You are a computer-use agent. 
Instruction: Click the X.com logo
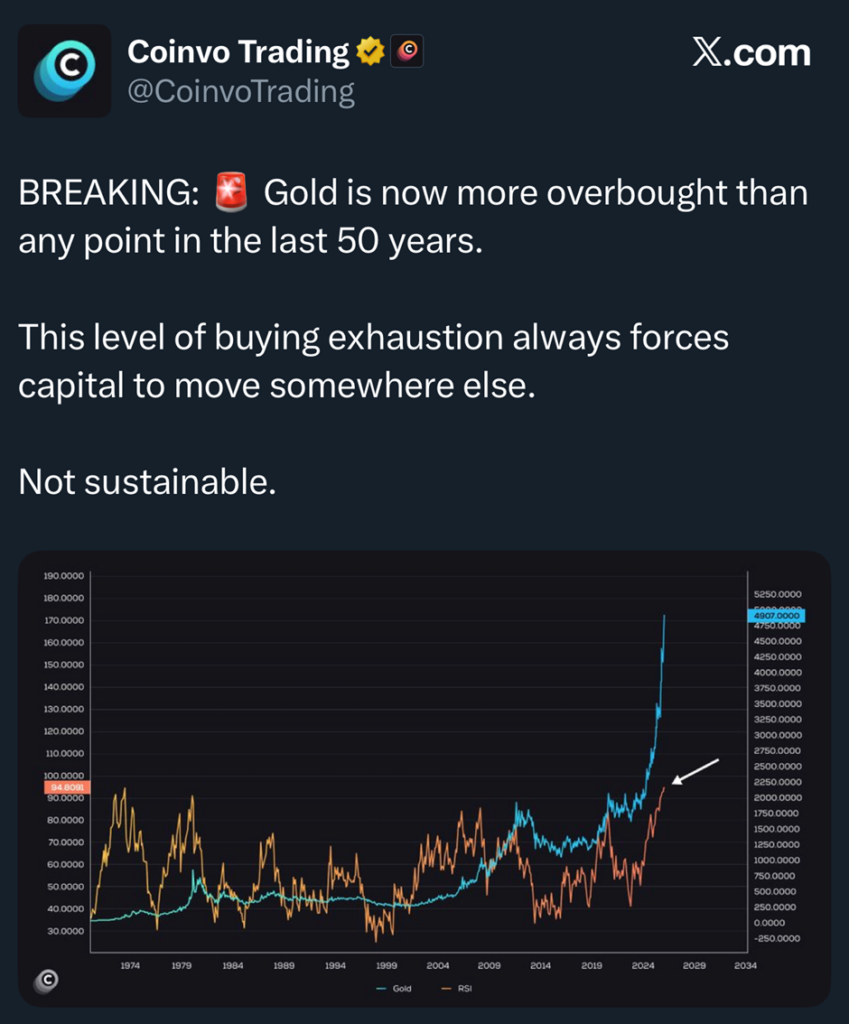(x=751, y=53)
